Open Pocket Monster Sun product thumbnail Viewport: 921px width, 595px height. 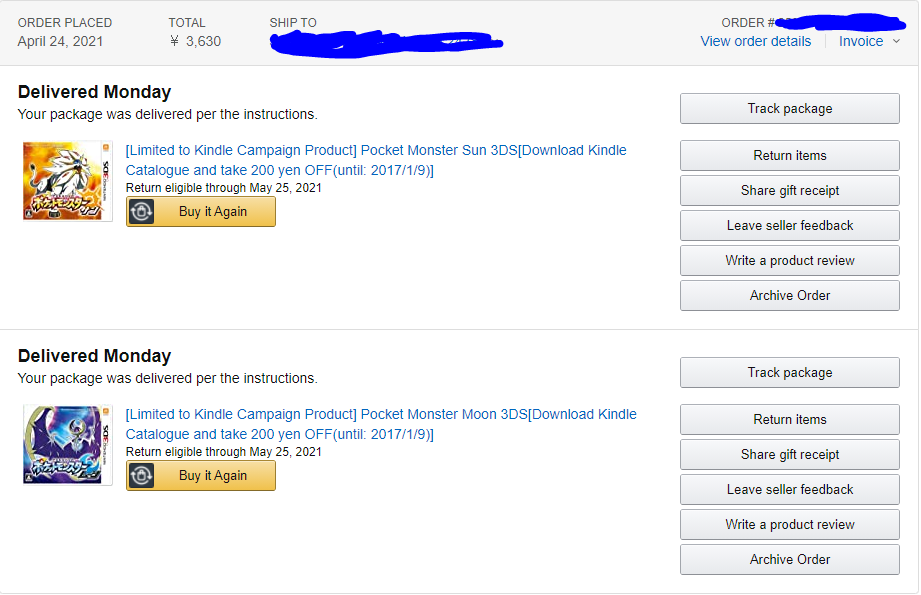click(68, 181)
